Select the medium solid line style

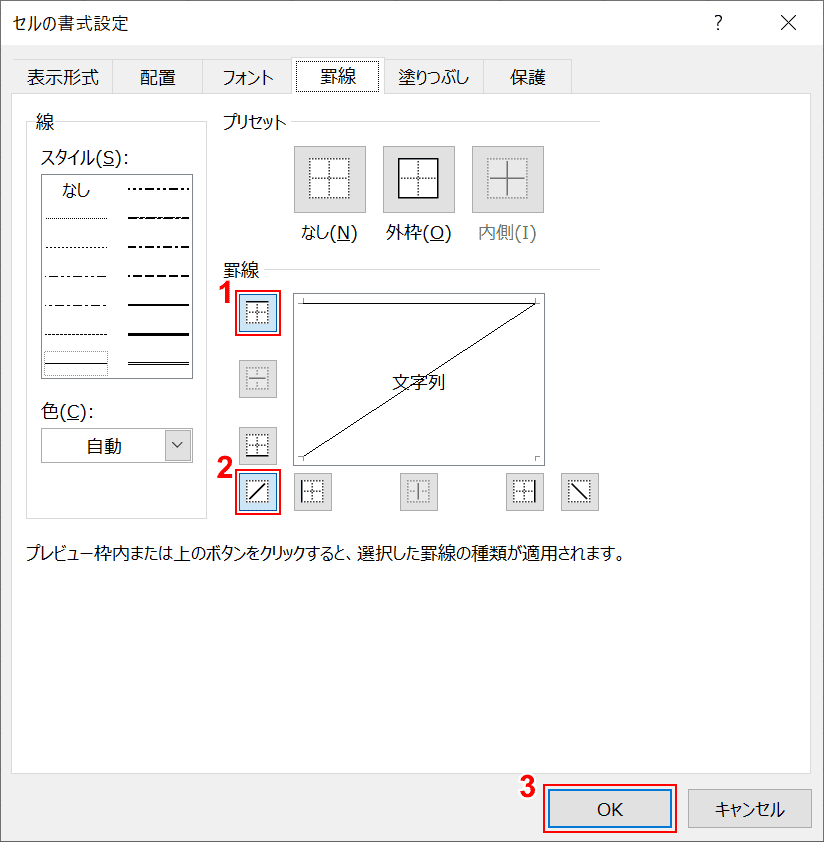pyautogui.click(x=158, y=305)
